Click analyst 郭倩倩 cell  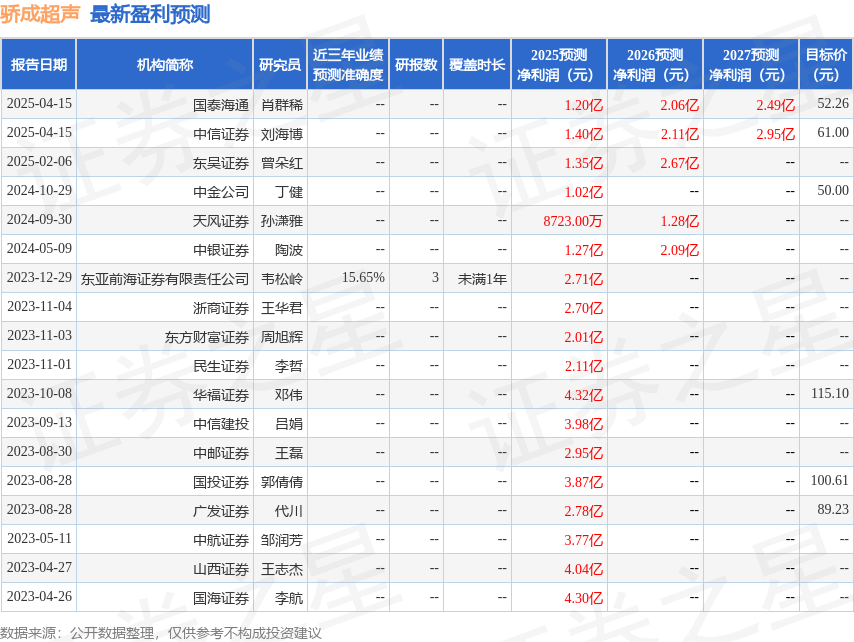[282, 482]
